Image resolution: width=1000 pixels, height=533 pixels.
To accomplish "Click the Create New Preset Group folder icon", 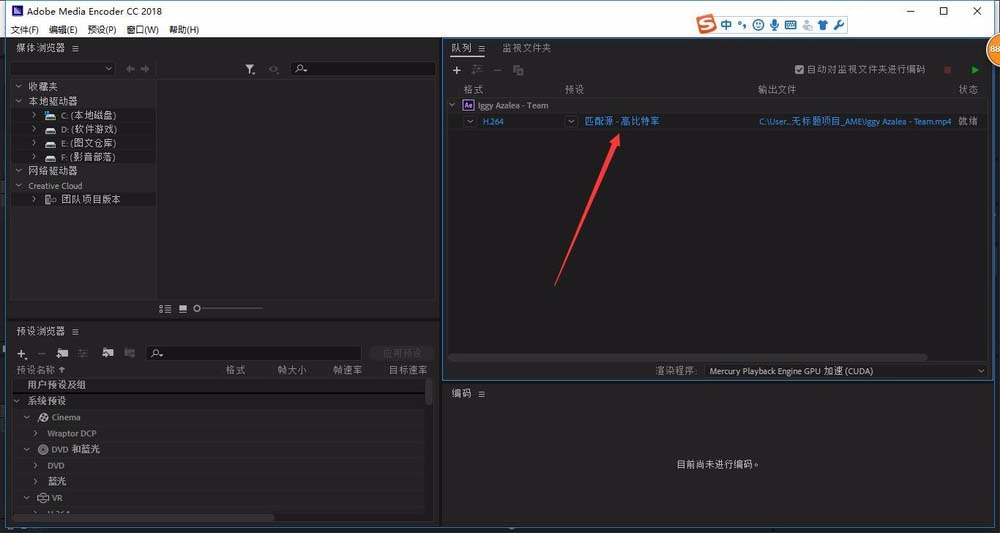I will click(x=62, y=353).
